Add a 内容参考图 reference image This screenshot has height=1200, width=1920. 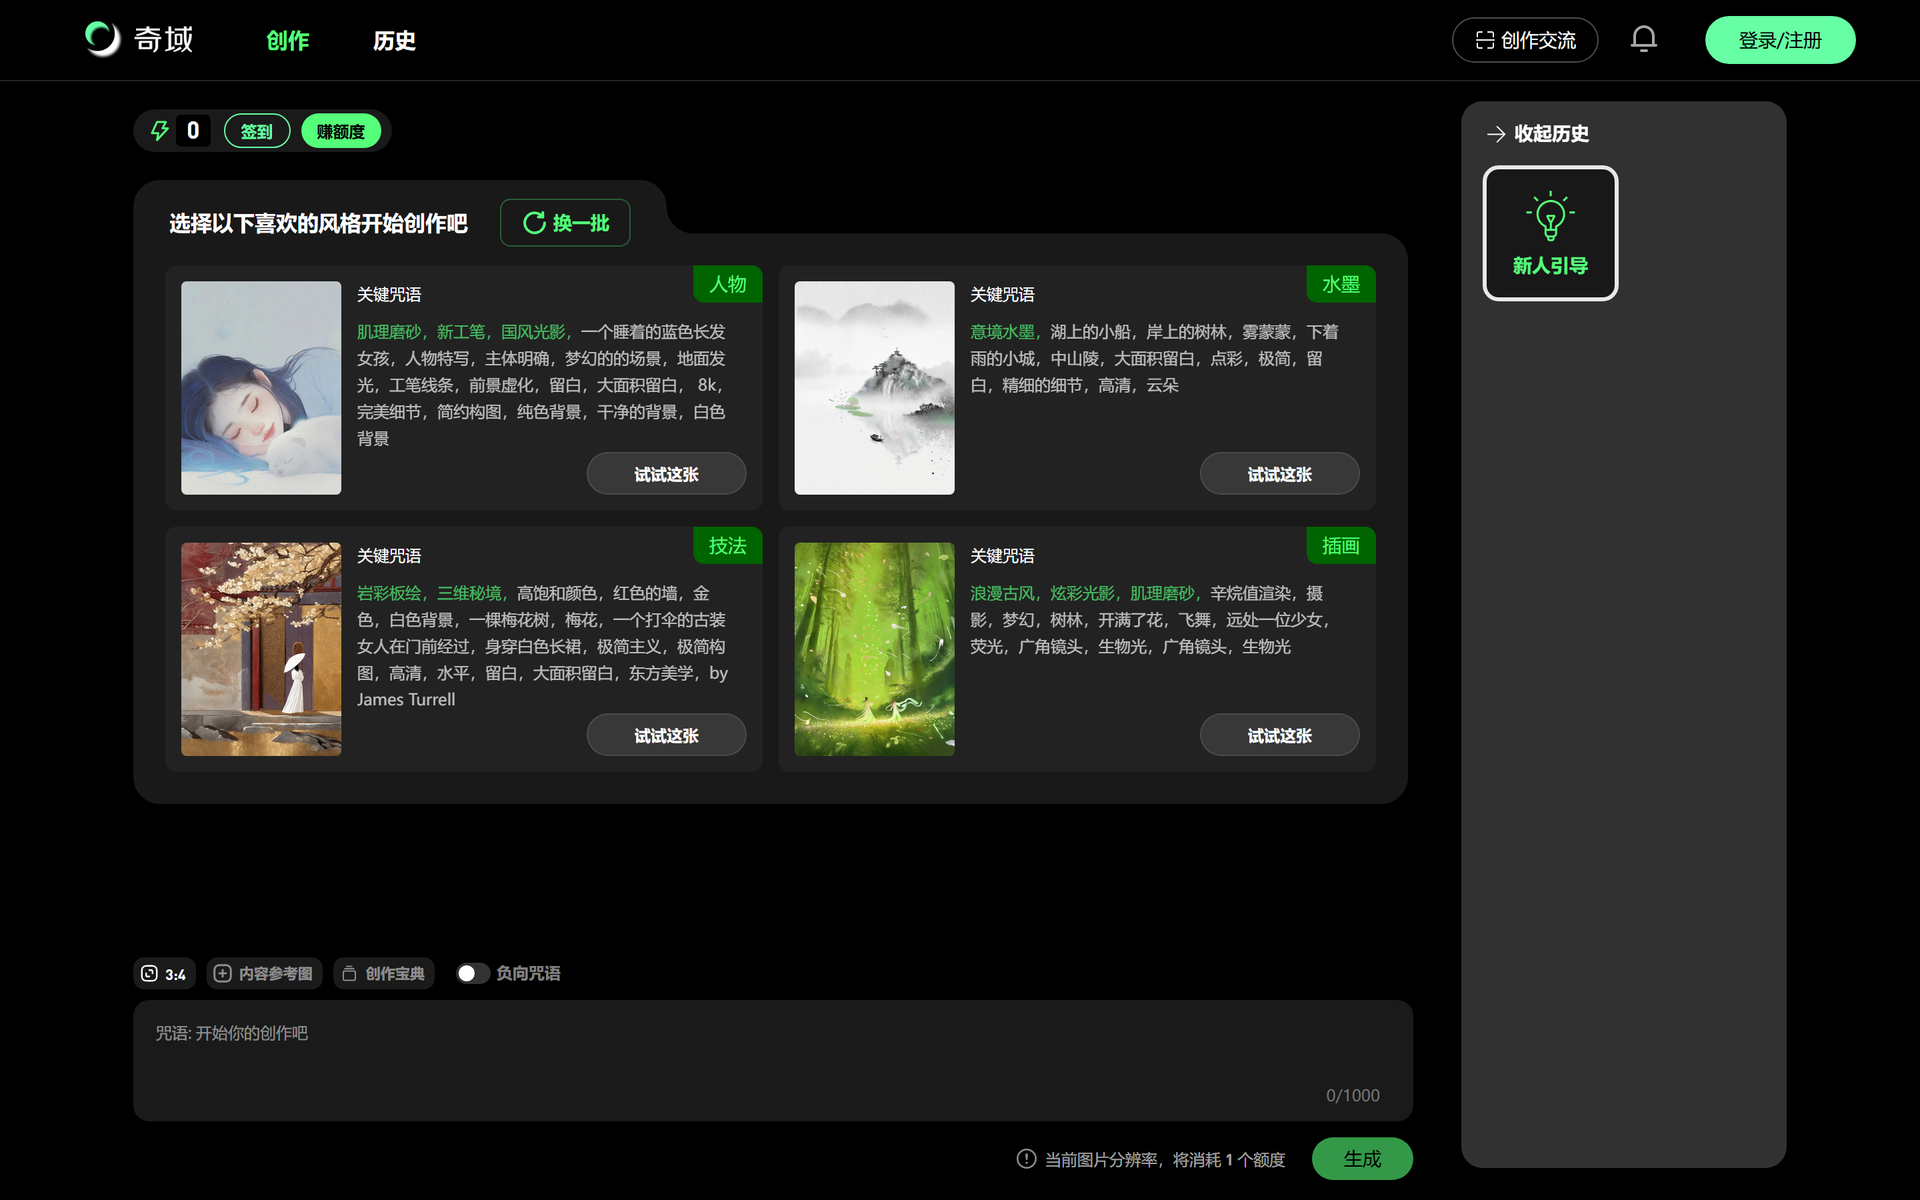coord(264,974)
